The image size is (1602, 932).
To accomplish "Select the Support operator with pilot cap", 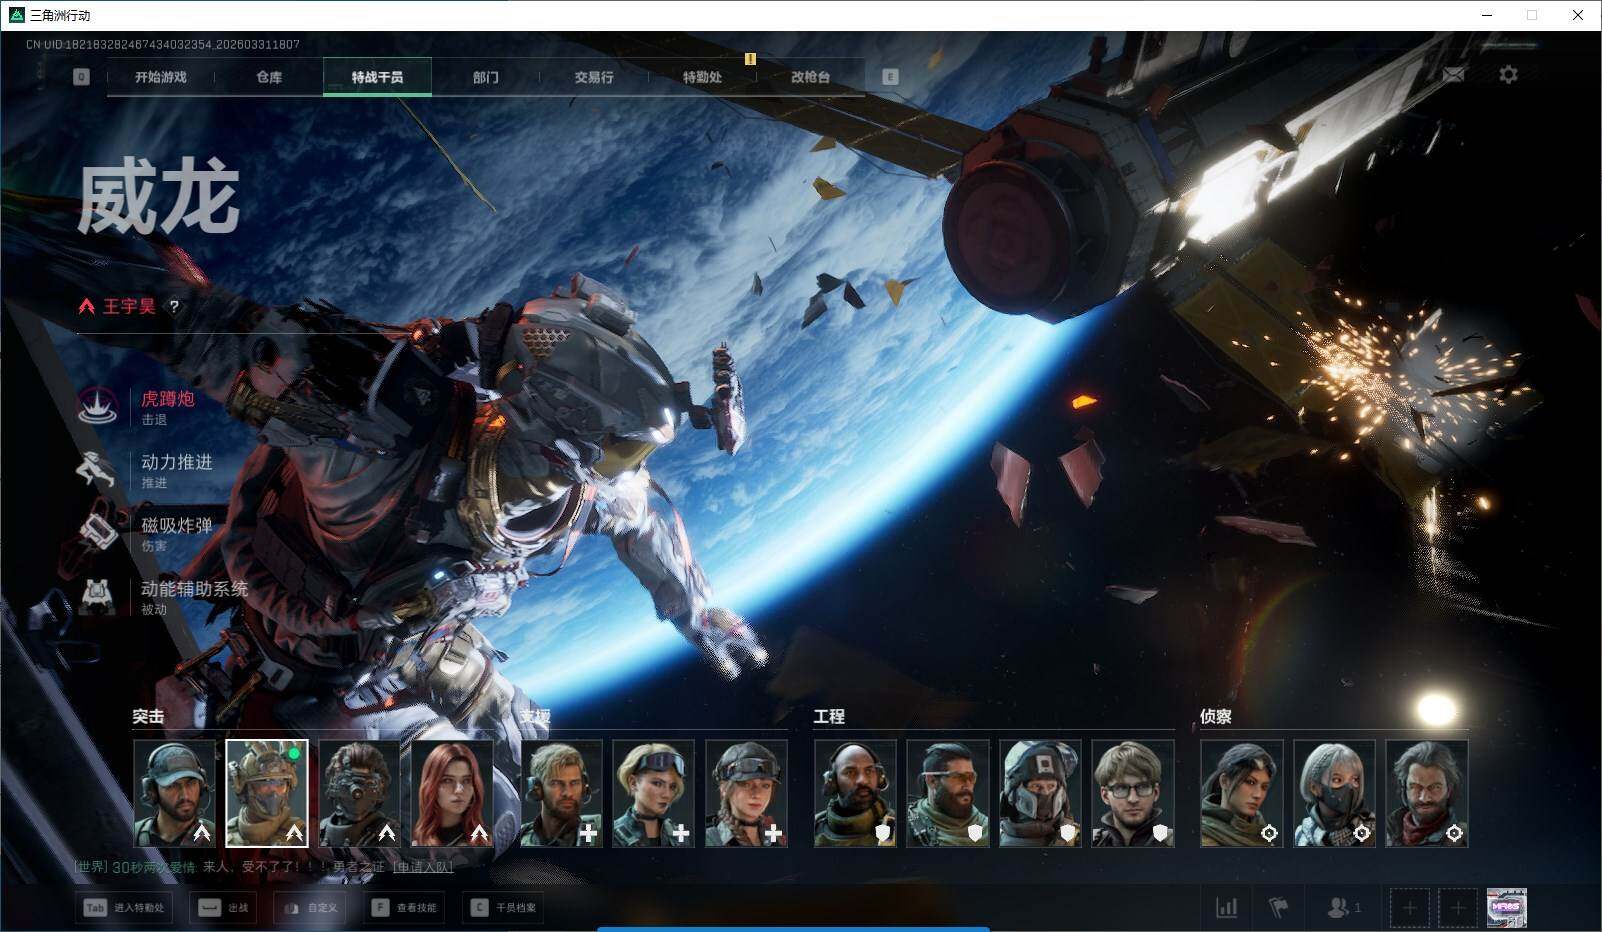I will point(746,793).
